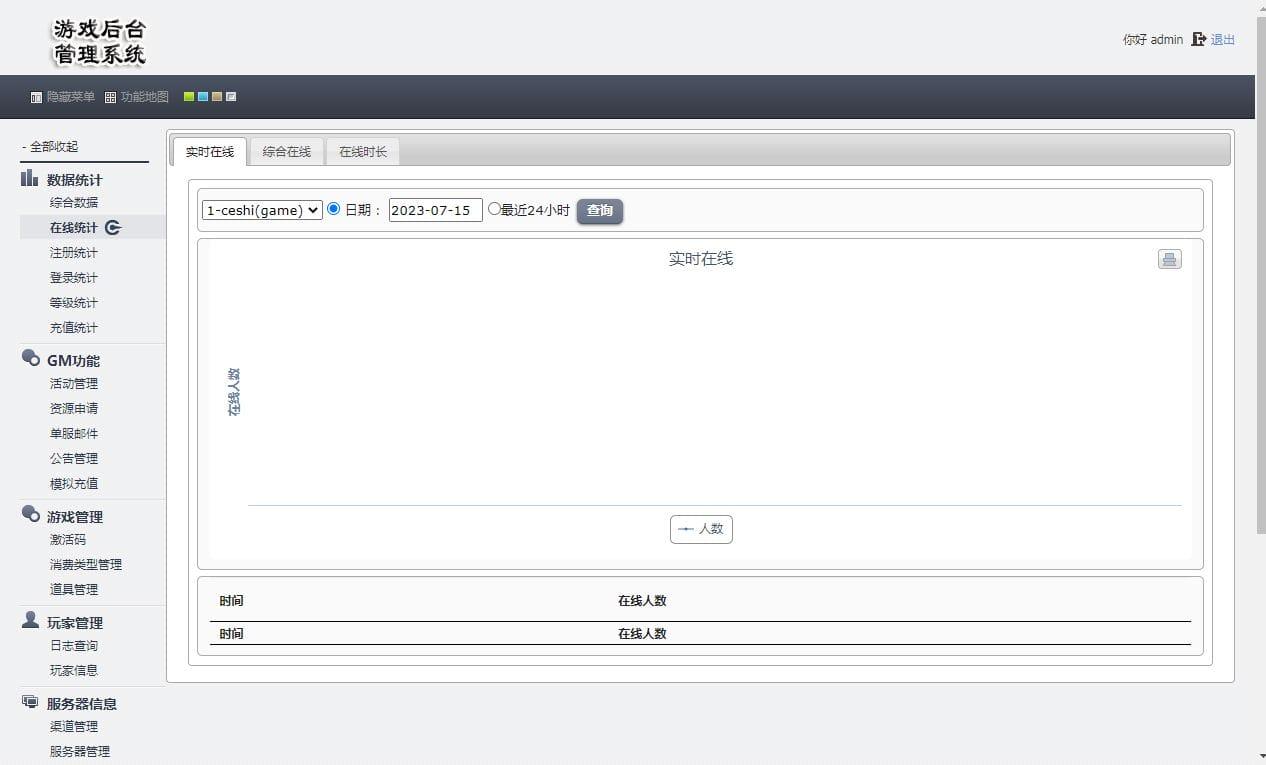Click the 服务器信息 monitor icon
Image resolution: width=1266 pixels, height=765 pixels.
click(30, 702)
